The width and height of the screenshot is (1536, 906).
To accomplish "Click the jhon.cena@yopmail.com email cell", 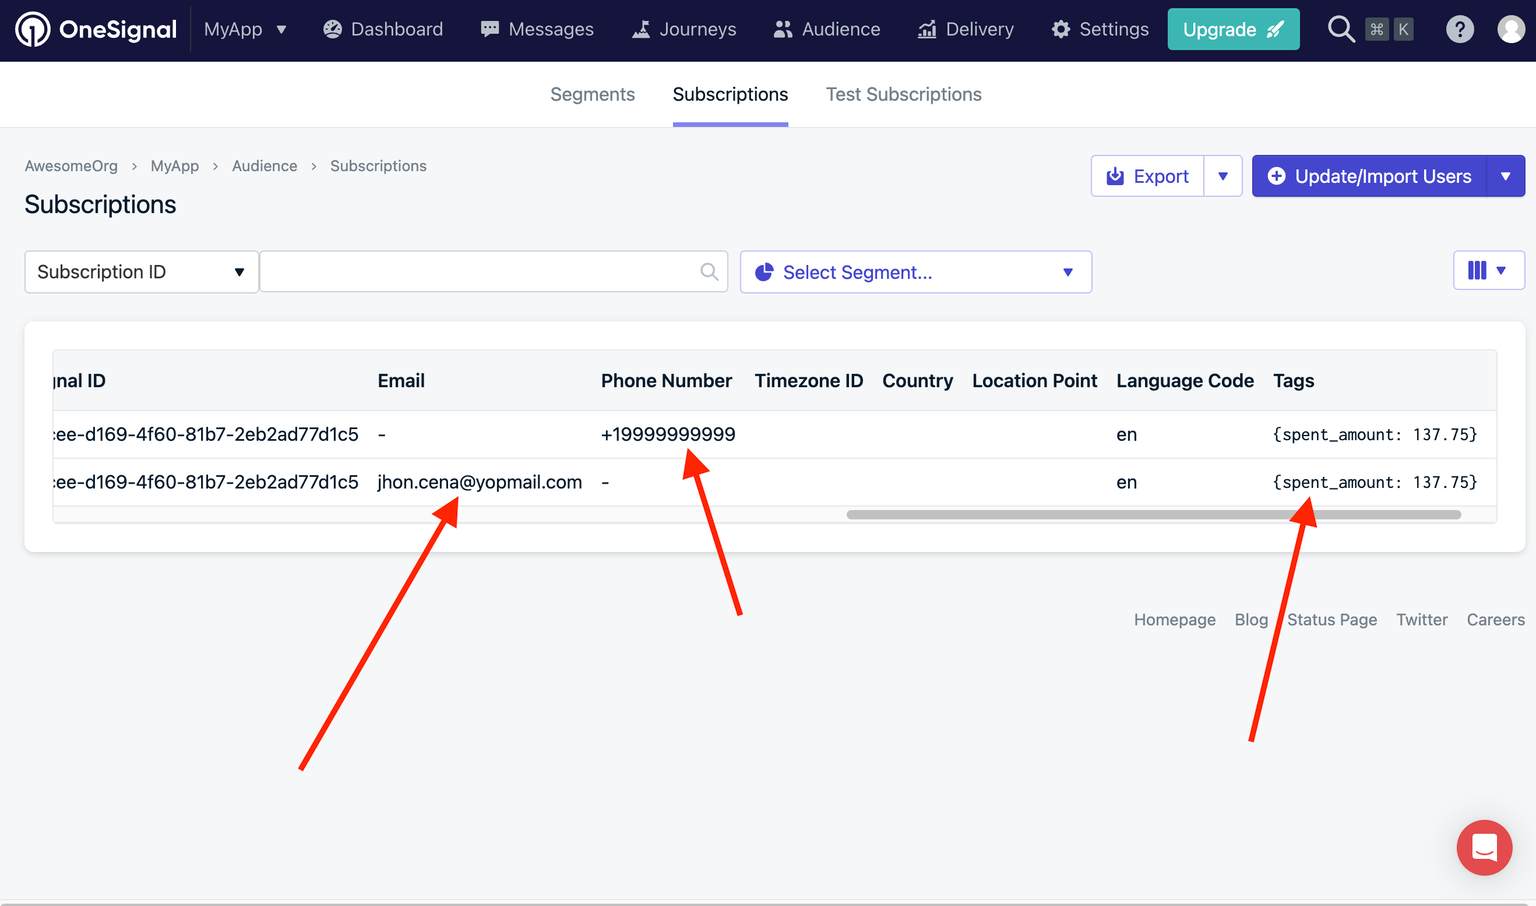I will [x=480, y=482].
